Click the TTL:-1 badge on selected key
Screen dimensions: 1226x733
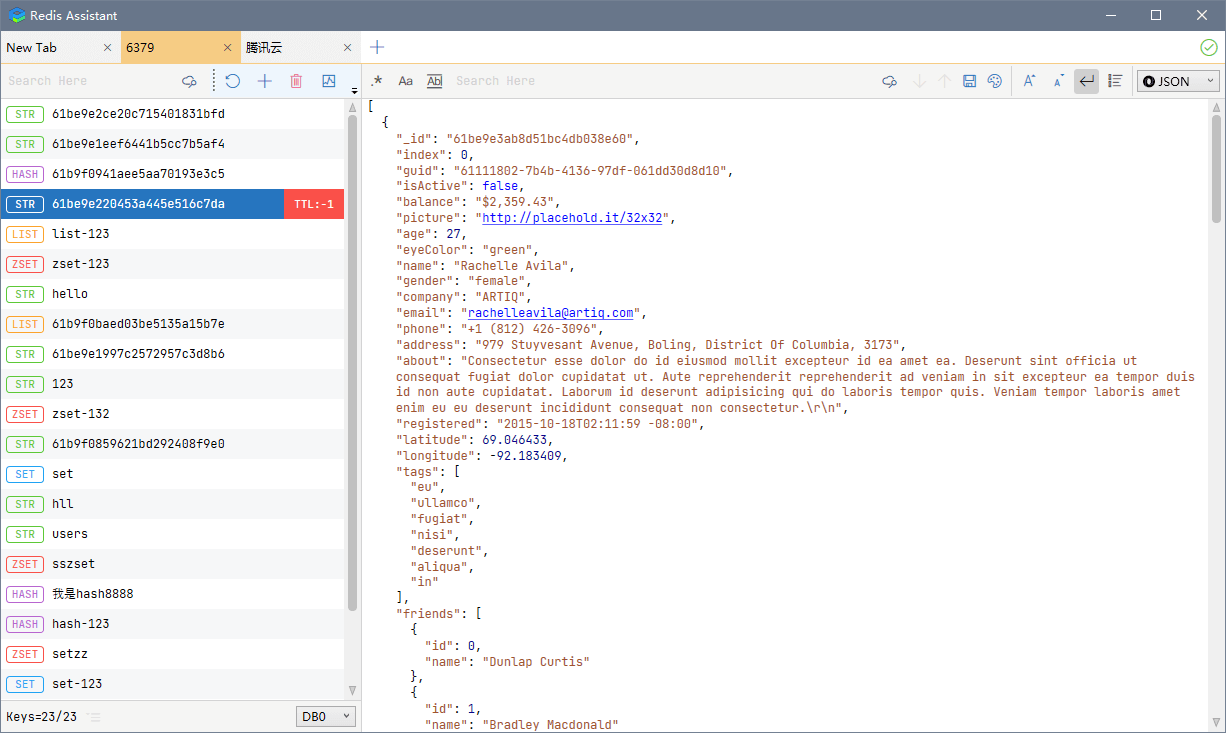[x=314, y=204]
